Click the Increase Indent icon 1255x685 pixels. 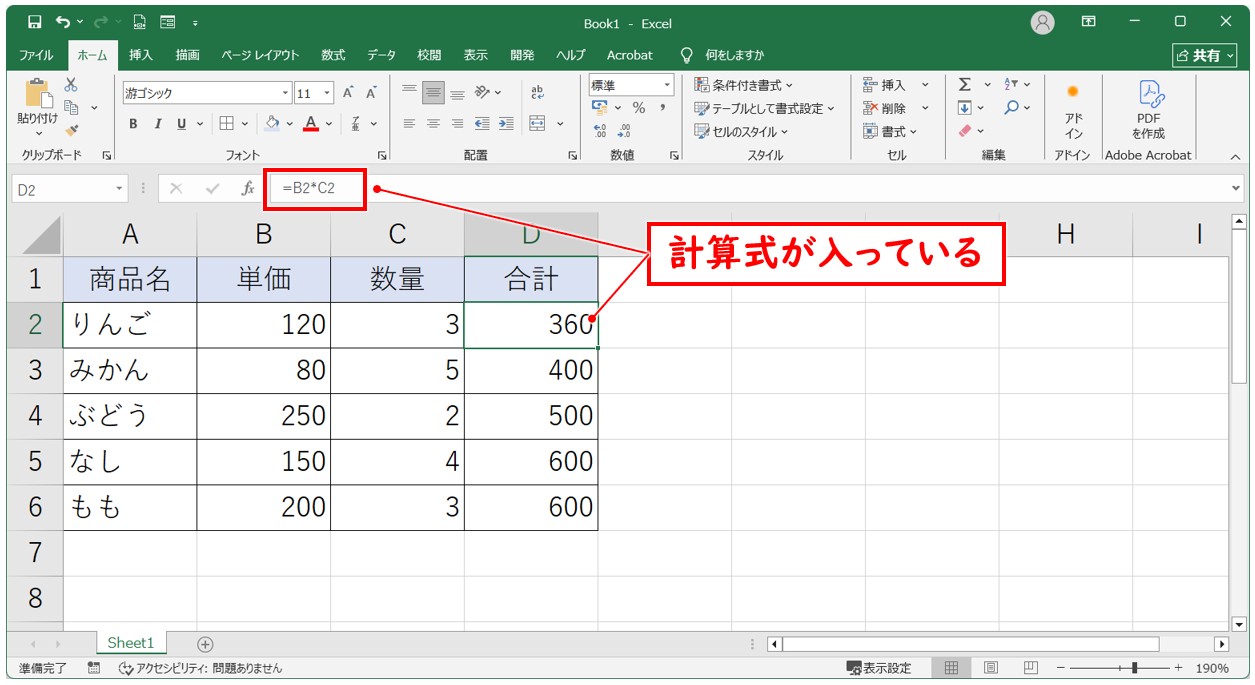(506, 124)
